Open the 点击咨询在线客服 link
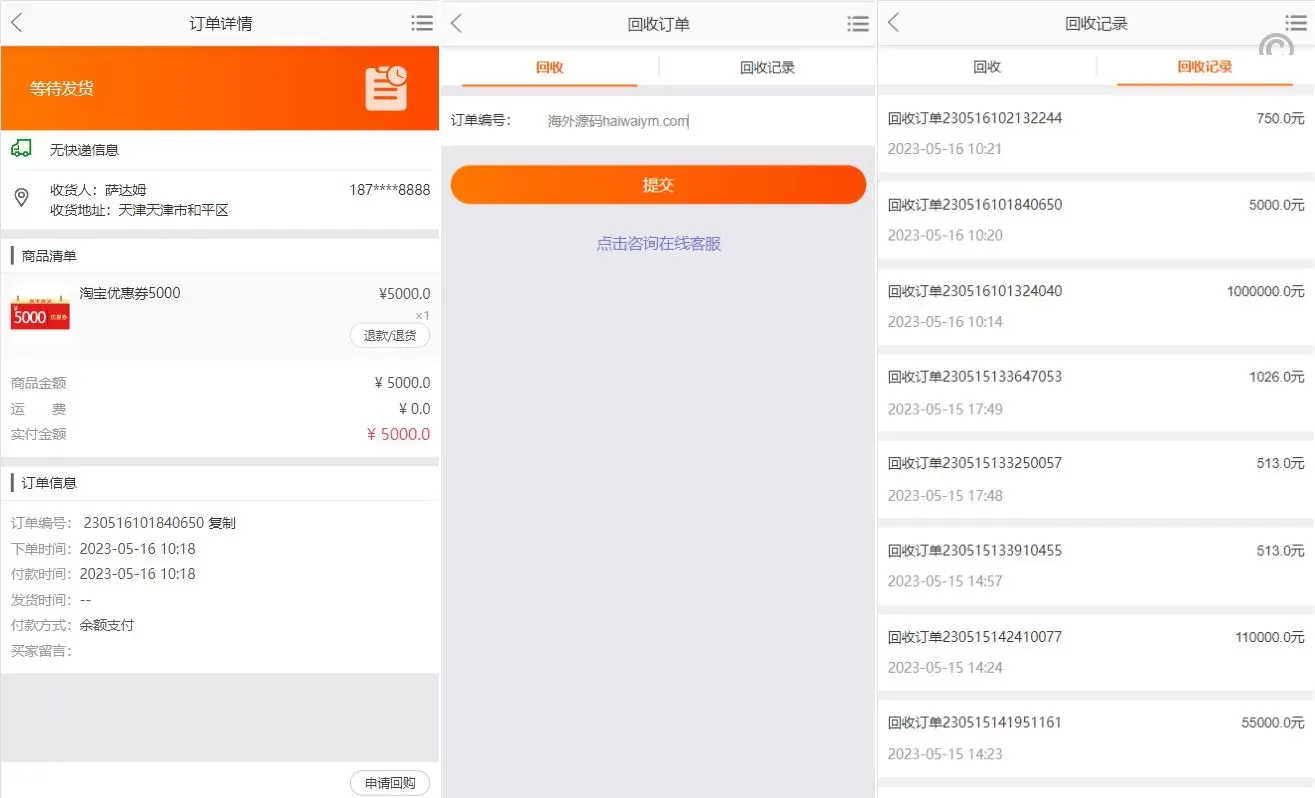This screenshot has height=798, width=1315. tap(658, 244)
